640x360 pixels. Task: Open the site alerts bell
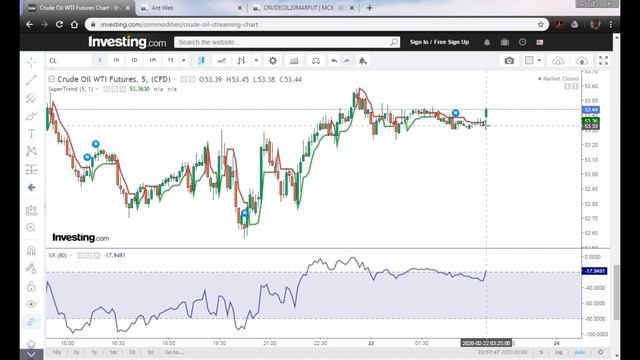point(487,42)
